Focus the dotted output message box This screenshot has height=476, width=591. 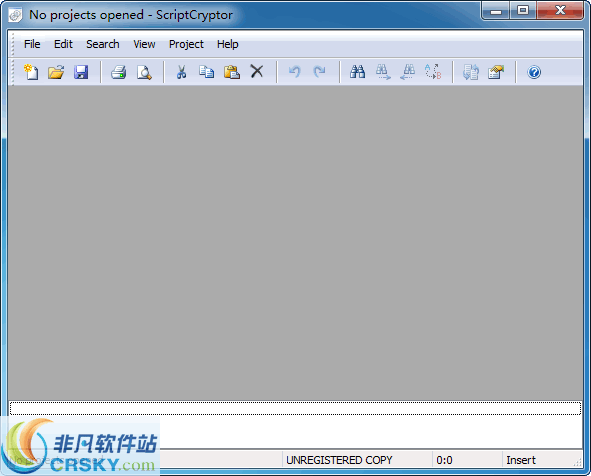tap(295, 408)
